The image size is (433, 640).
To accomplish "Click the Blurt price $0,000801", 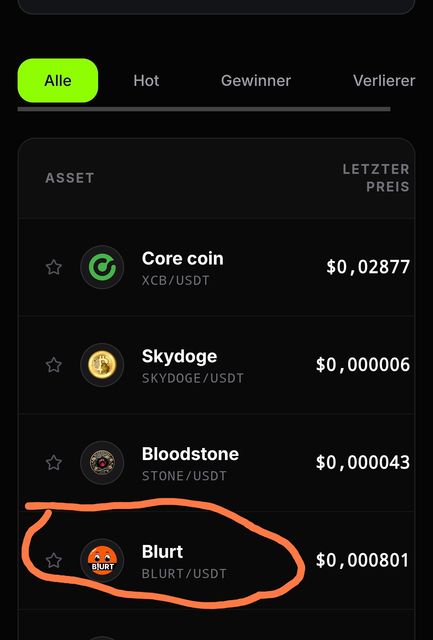I will tap(362, 560).
